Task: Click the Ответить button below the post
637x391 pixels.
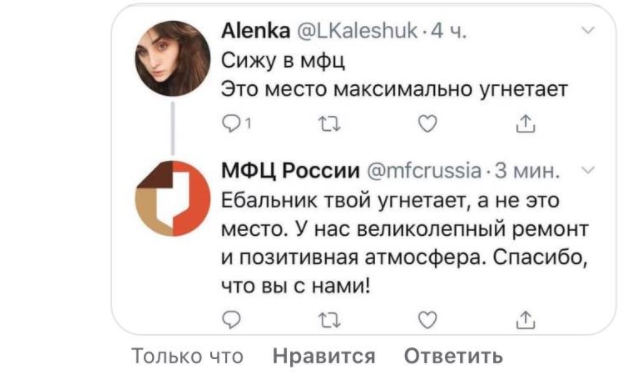Action: click(x=453, y=356)
